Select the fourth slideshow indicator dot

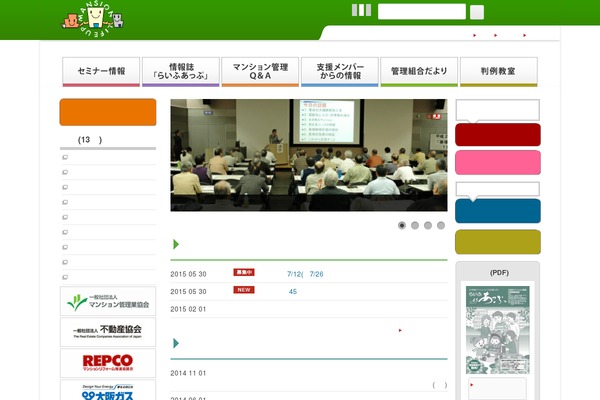coord(441,225)
